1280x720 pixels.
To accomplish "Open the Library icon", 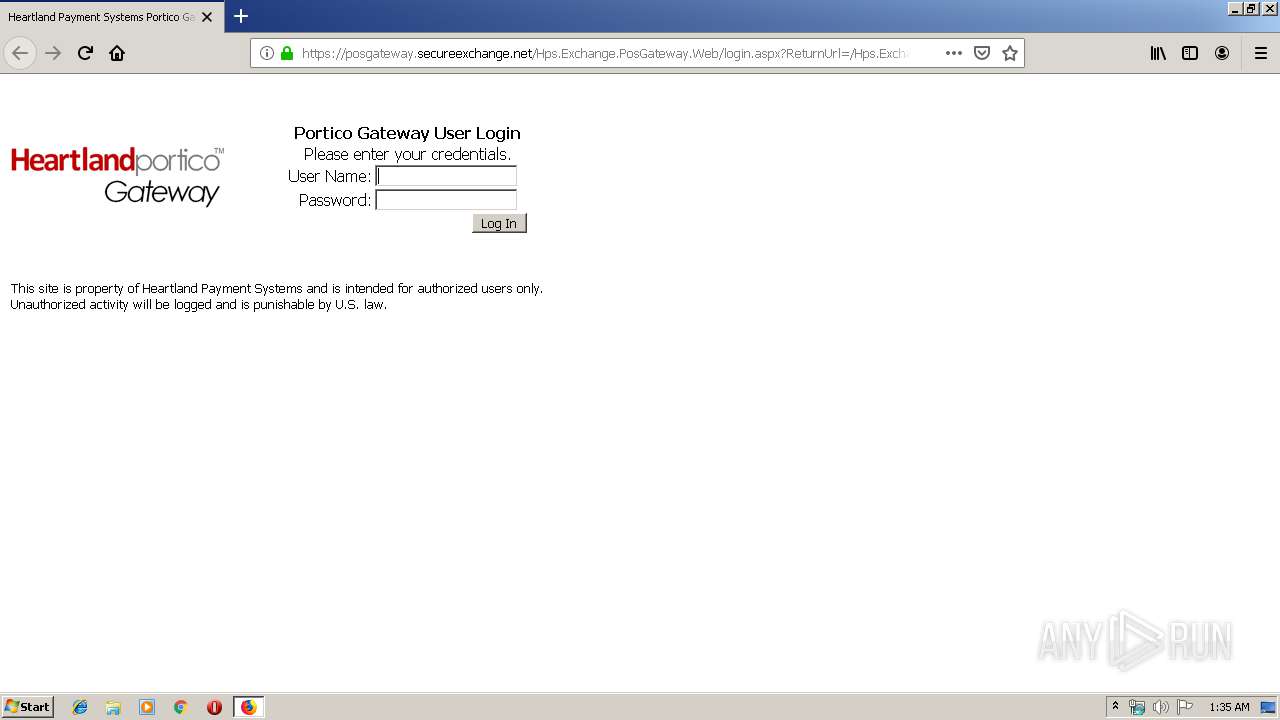I will tap(1158, 53).
